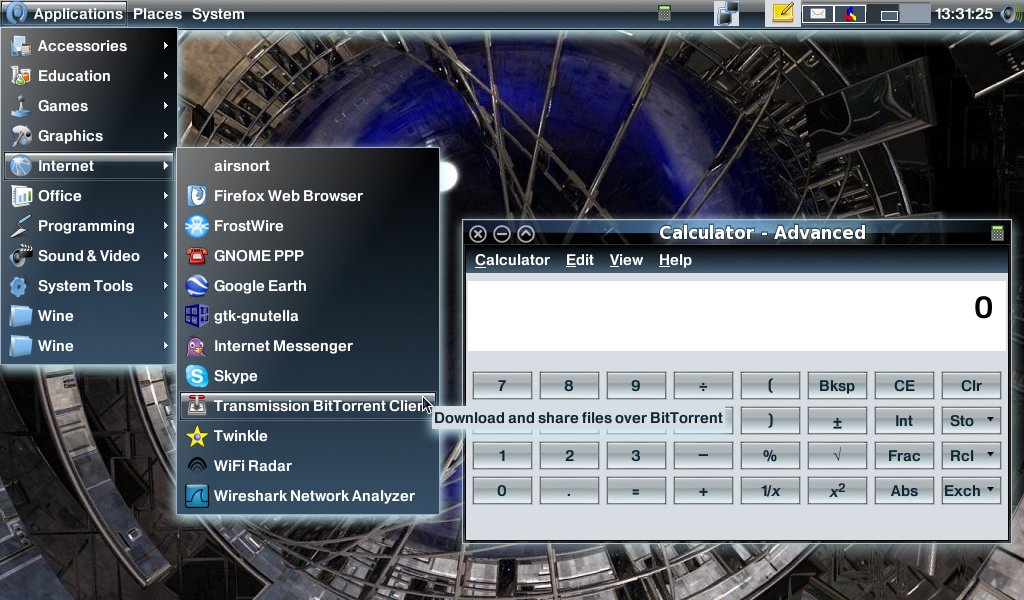Click the number 7 key in Calculator
1024x600 pixels.
pyautogui.click(x=502, y=386)
